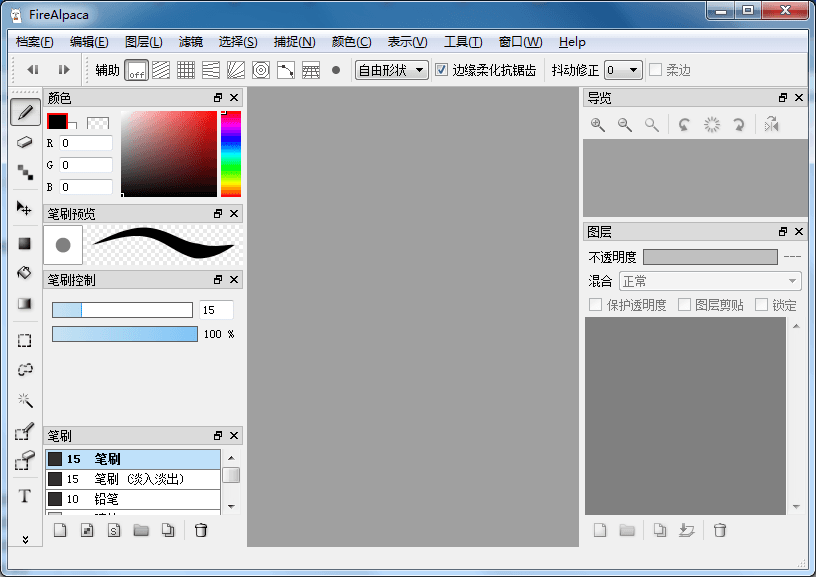Viewport: 816px width, 577px height.
Task: Select the Bucket fill tool
Action: pos(24,273)
